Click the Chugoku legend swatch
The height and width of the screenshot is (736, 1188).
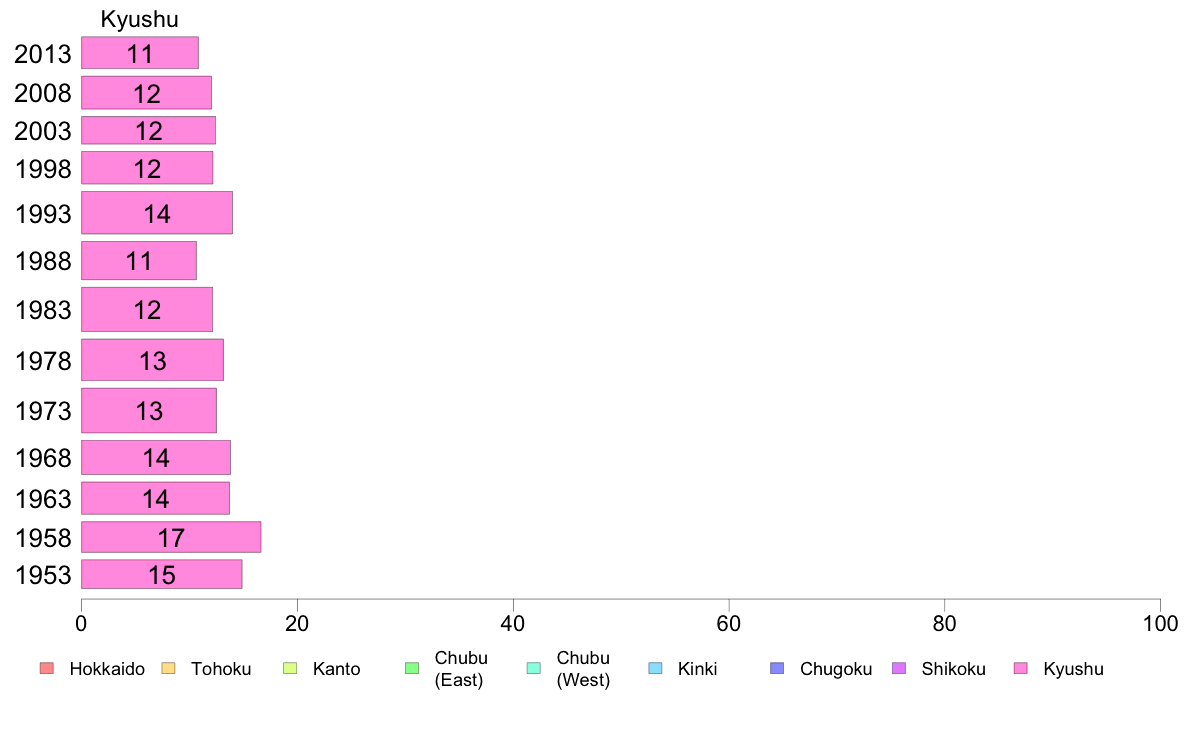tap(777, 668)
